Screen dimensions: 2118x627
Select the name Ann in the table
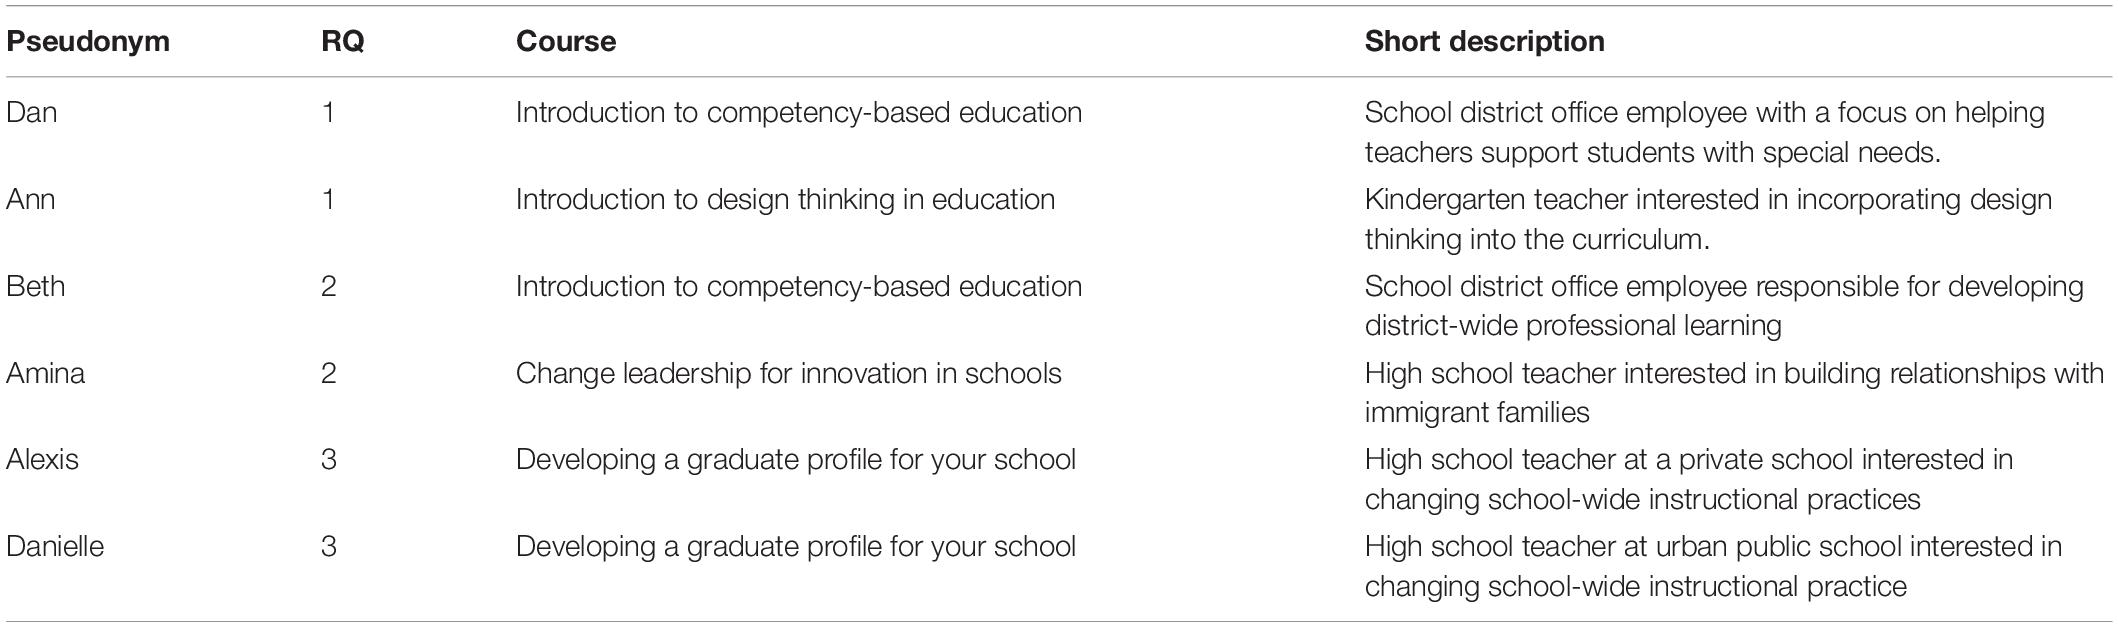coord(31,199)
